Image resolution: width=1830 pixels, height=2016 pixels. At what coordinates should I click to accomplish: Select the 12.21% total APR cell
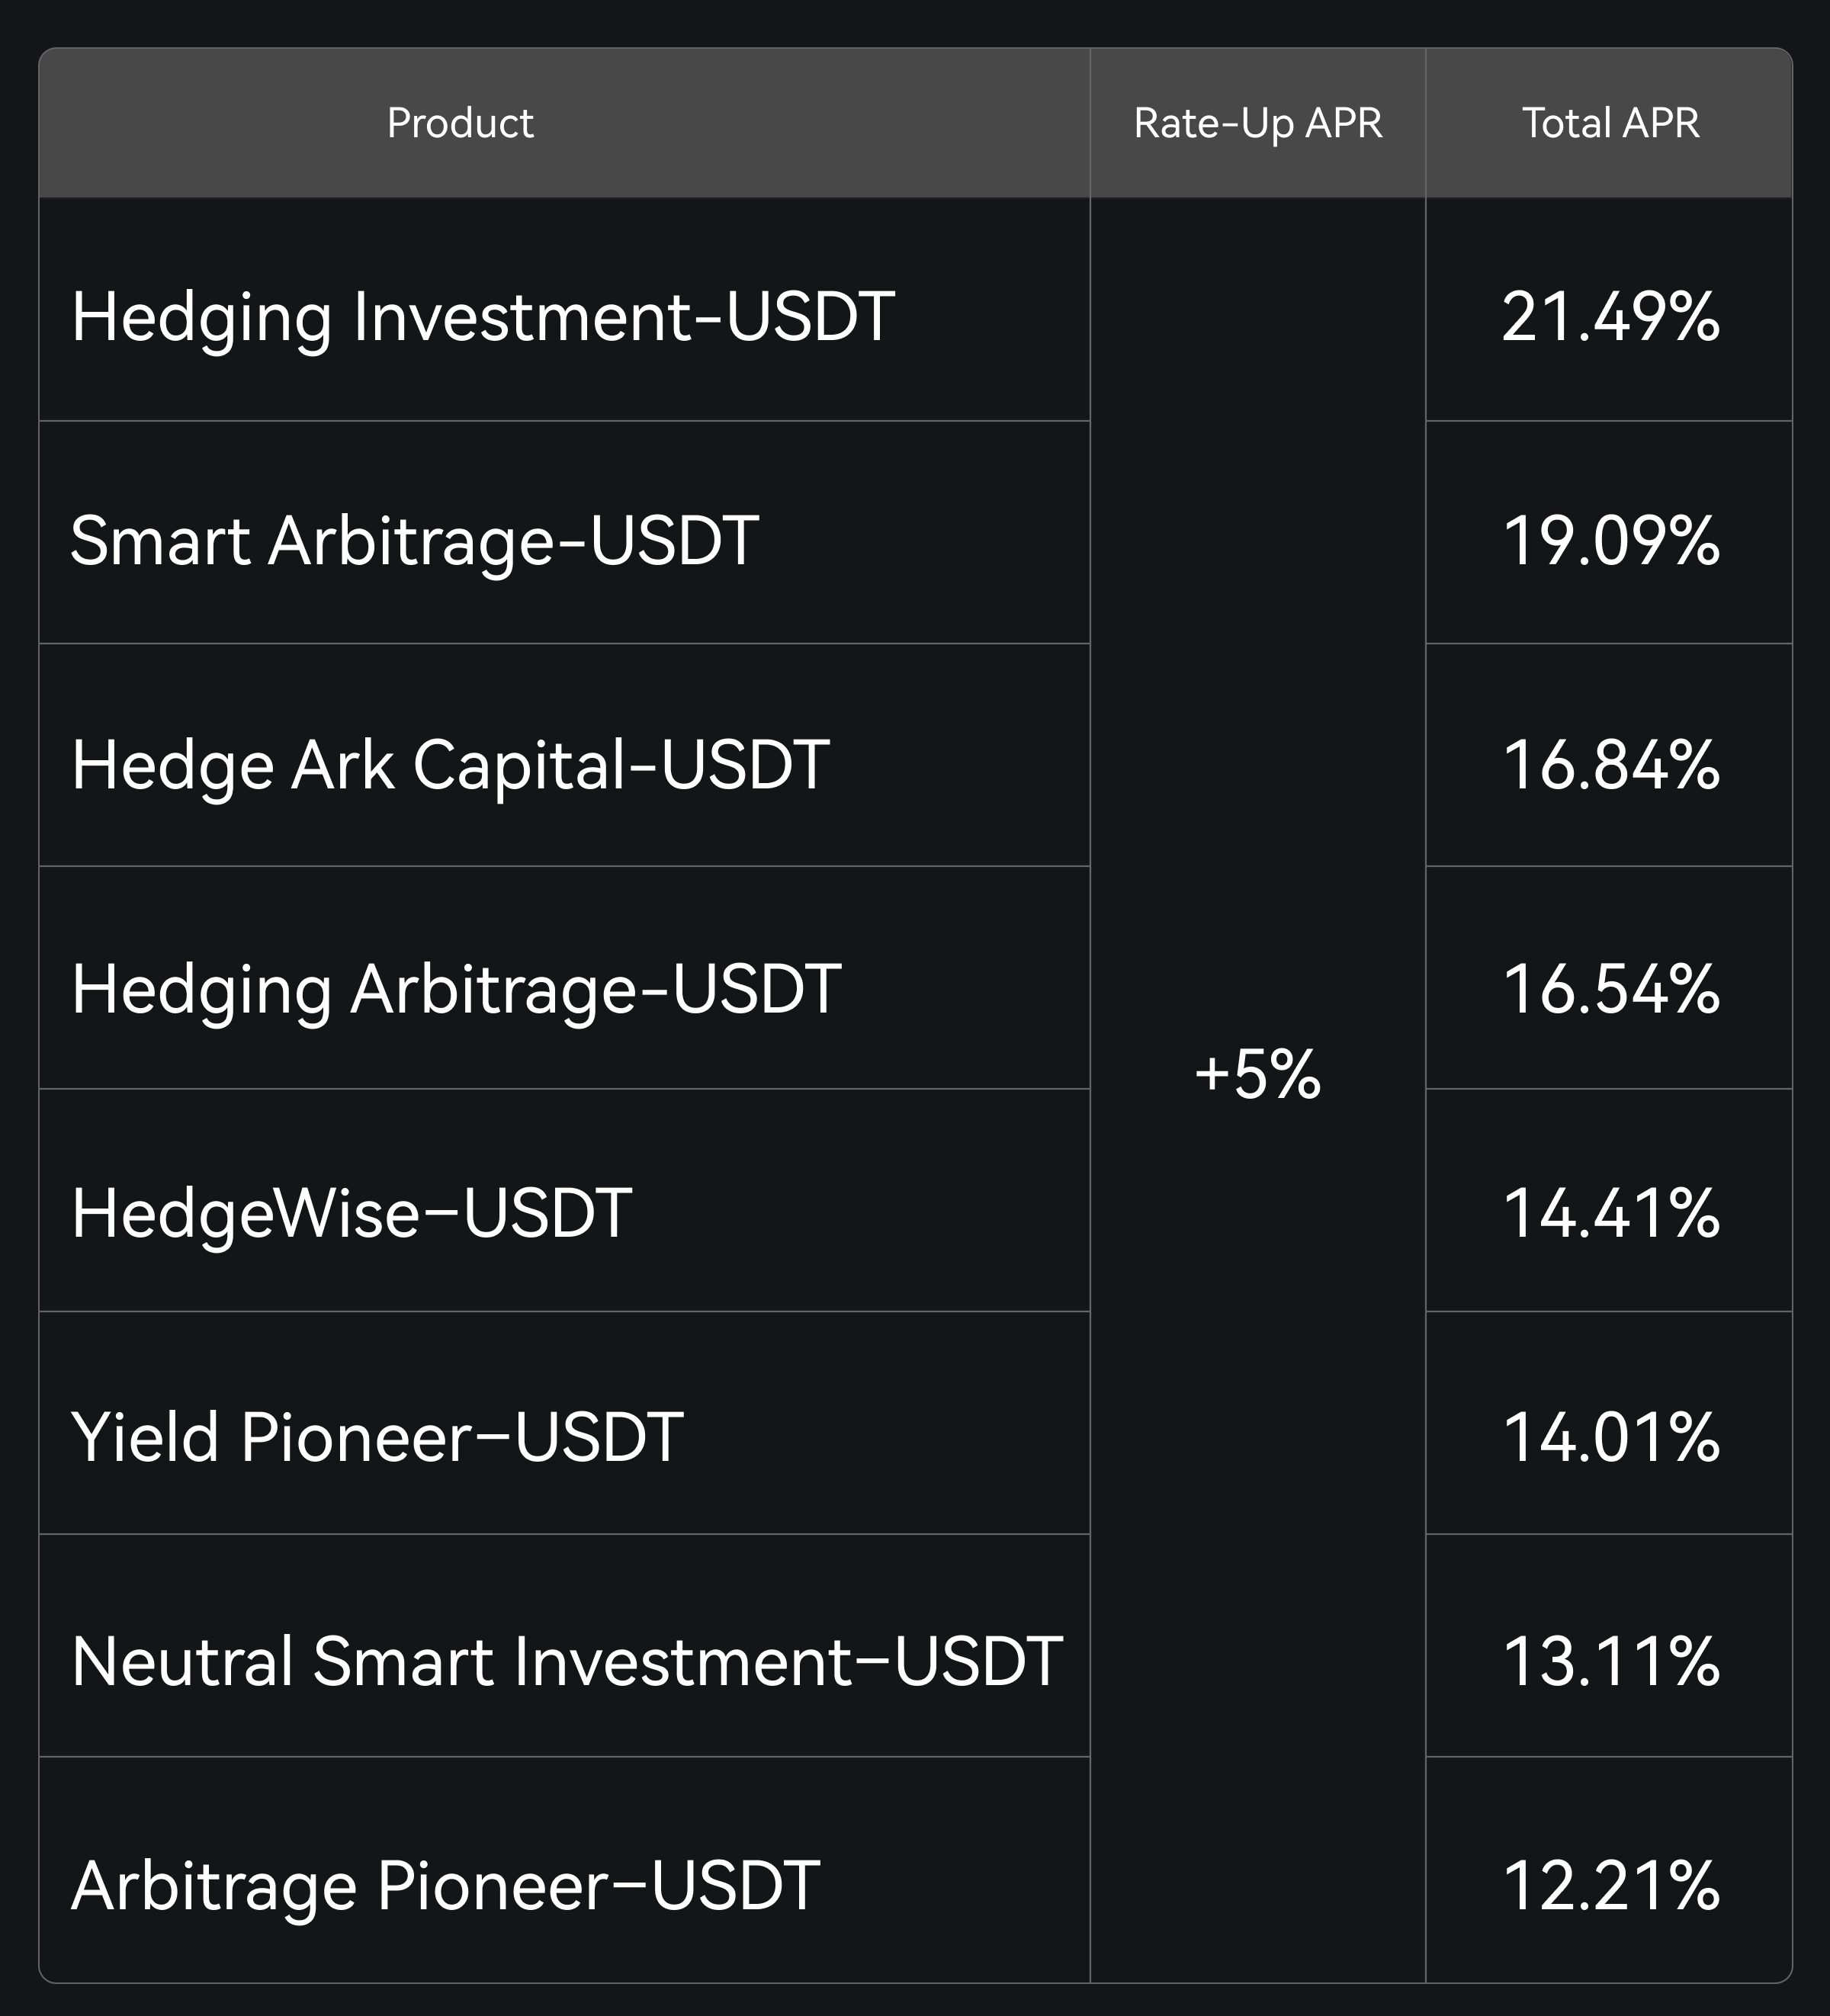(x=1609, y=1885)
